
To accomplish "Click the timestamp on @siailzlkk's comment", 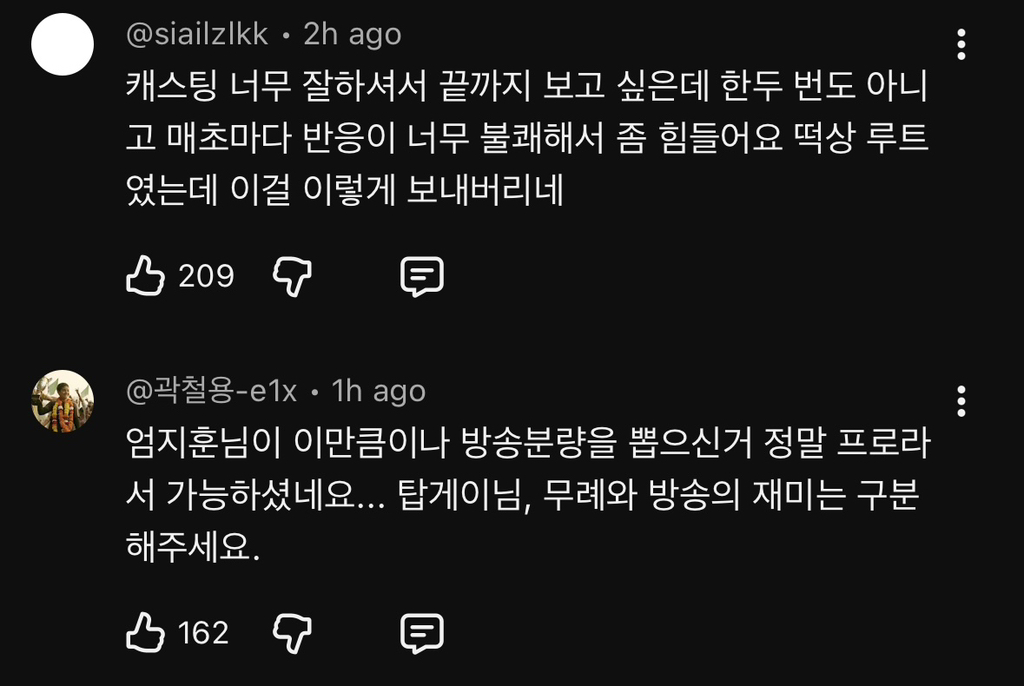I will coord(349,33).
